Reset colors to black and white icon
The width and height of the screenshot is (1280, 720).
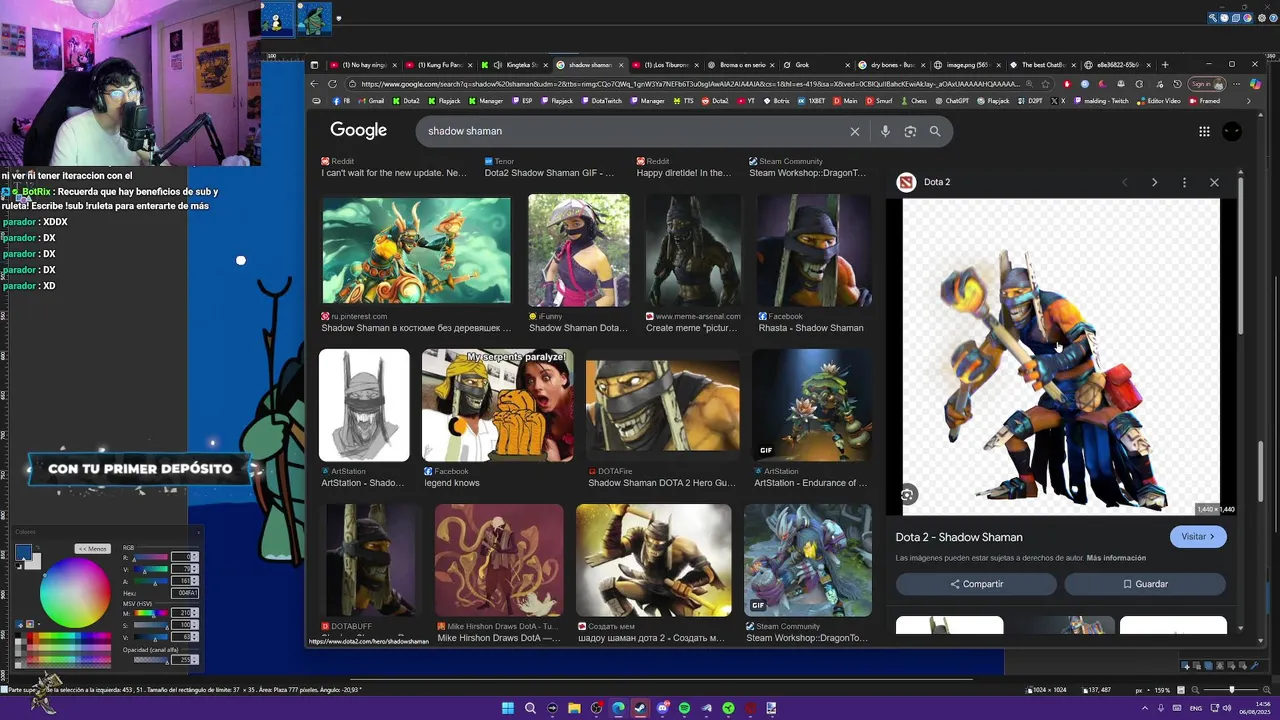click(18, 566)
